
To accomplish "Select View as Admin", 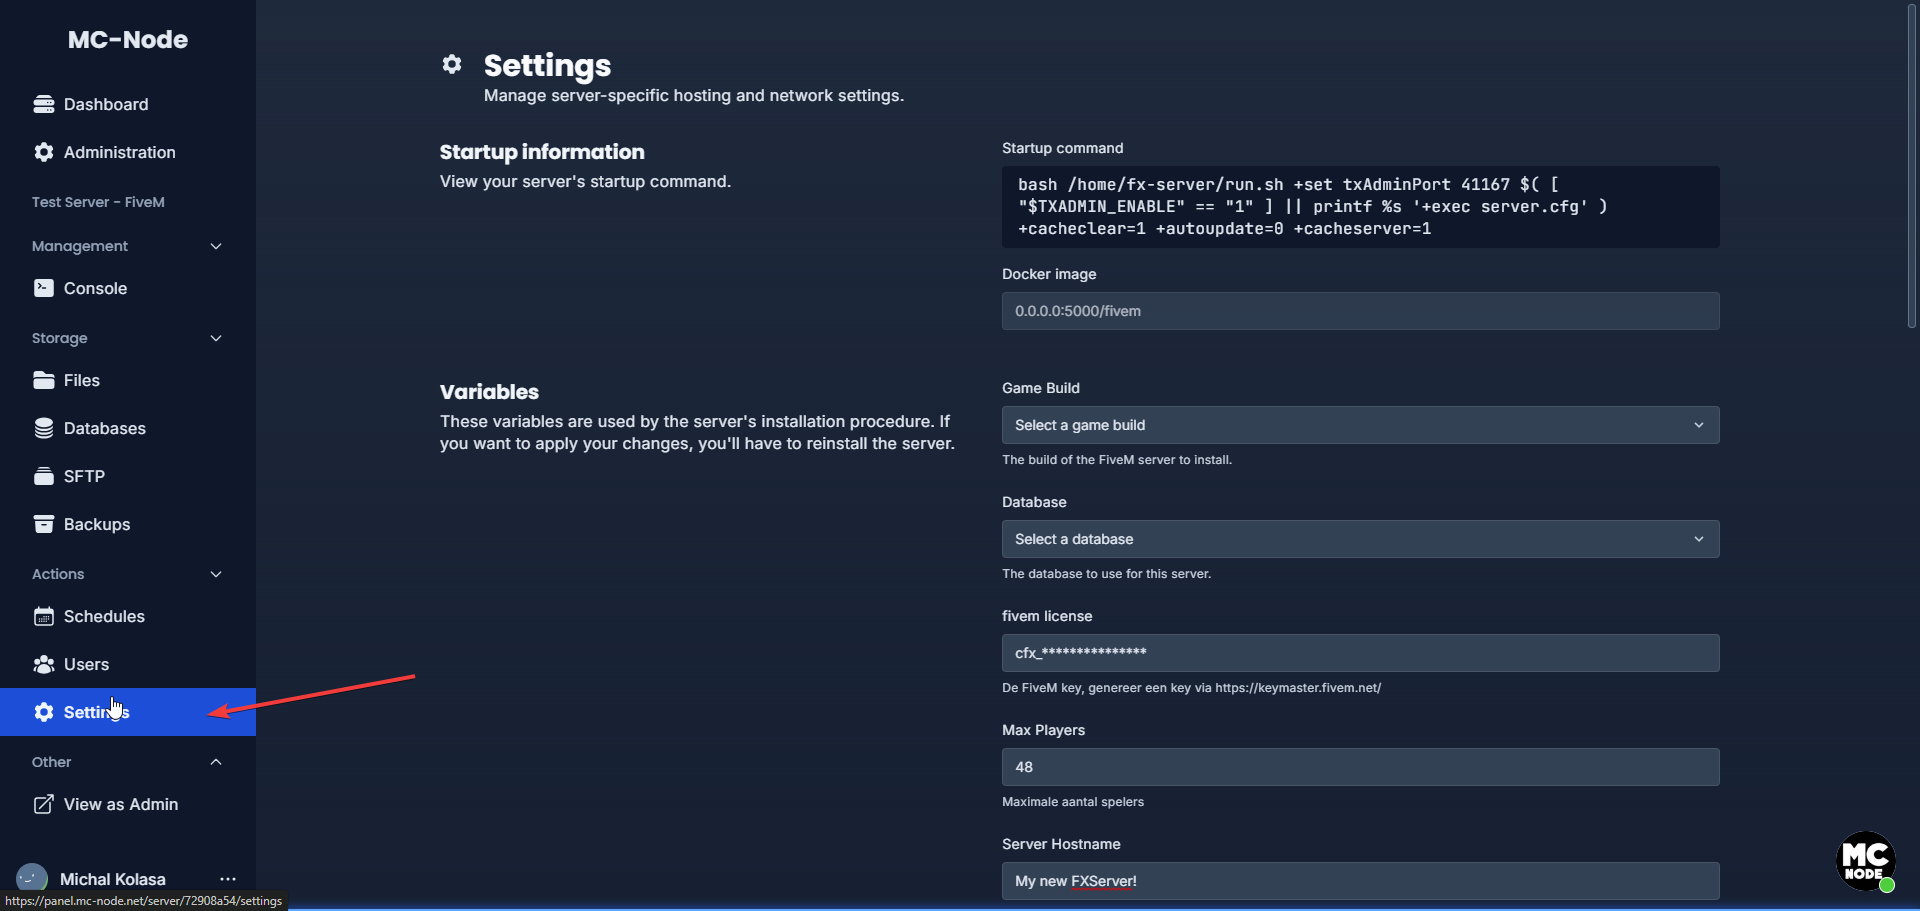I will 128,804.
